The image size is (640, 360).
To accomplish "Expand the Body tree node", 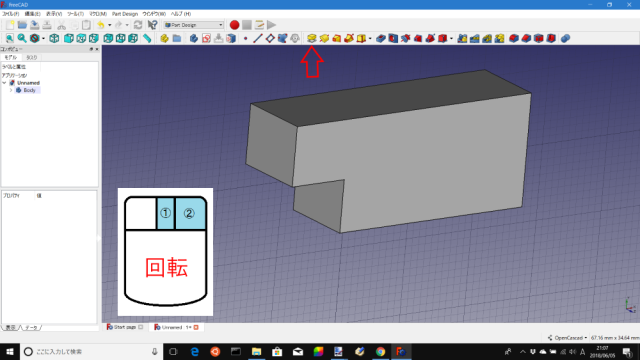I will point(11,90).
